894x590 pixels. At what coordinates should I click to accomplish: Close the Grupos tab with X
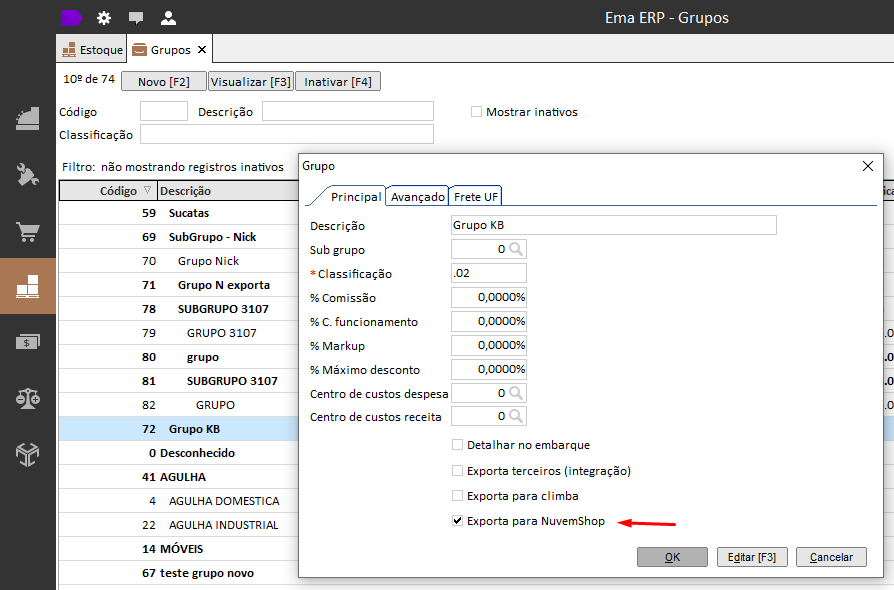tap(202, 50)
